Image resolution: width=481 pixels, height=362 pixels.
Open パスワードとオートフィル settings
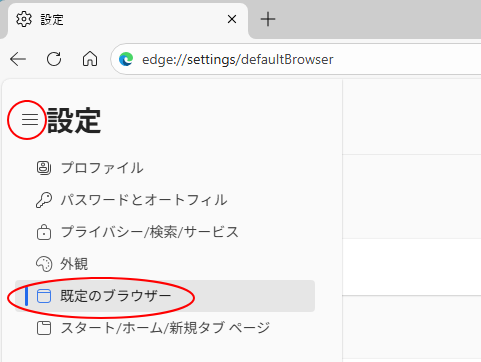coord(165,200)
